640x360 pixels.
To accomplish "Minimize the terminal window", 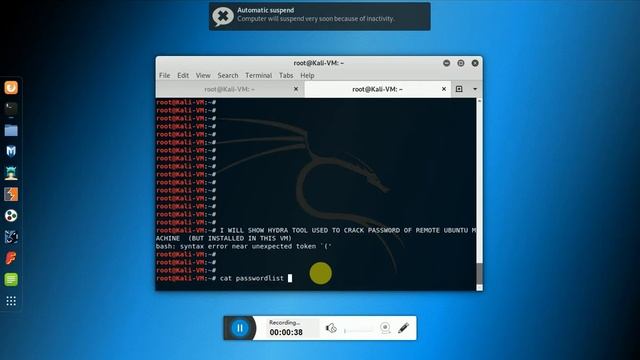I will click(447, 63).
